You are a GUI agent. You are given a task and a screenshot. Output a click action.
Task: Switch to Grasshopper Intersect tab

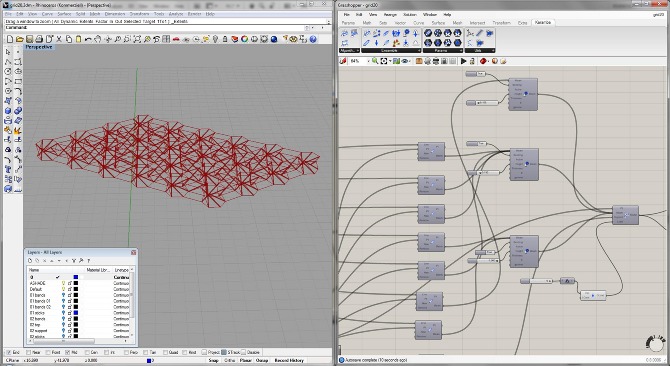(477, 23)
